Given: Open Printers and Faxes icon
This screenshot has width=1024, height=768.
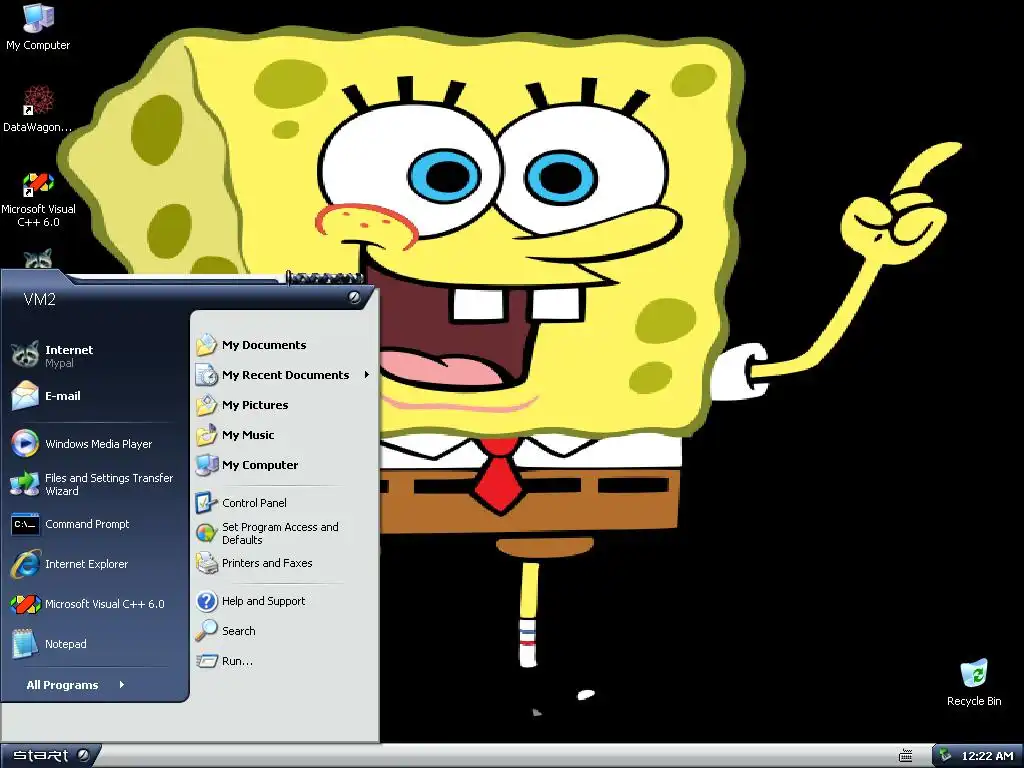Looking at the screenshot, I should point(206,563).
